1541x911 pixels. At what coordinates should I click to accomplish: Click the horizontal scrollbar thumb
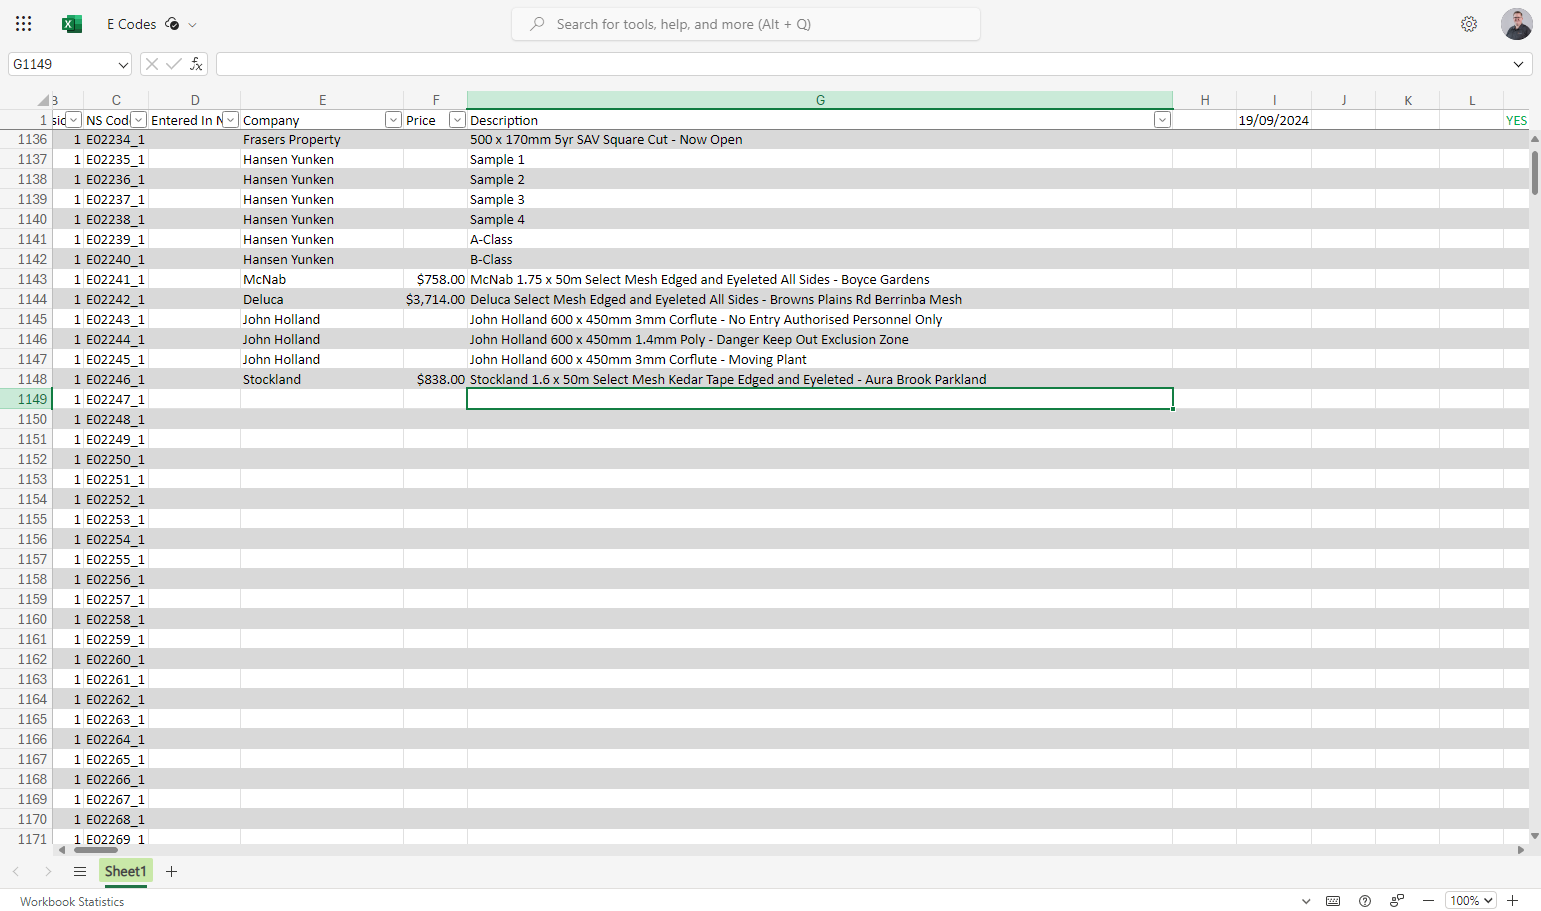point(96,850)
